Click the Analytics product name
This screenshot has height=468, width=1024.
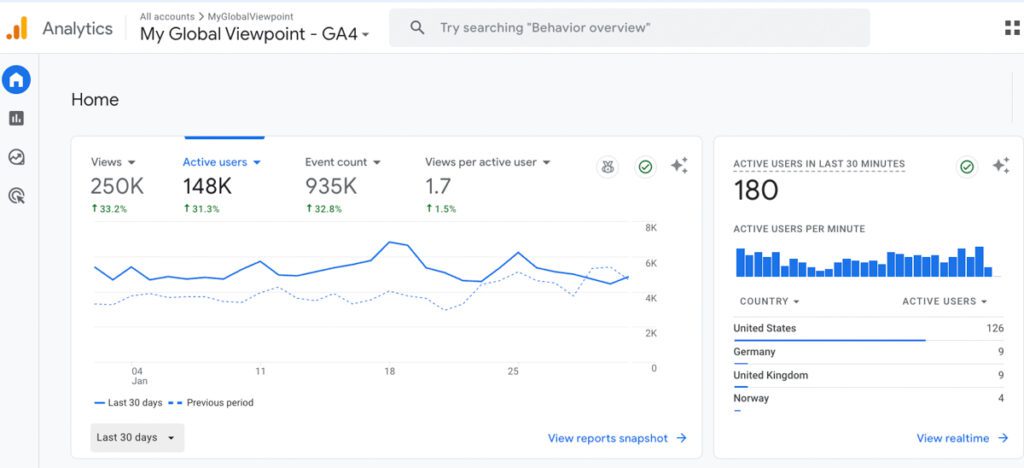click(78, 28)
